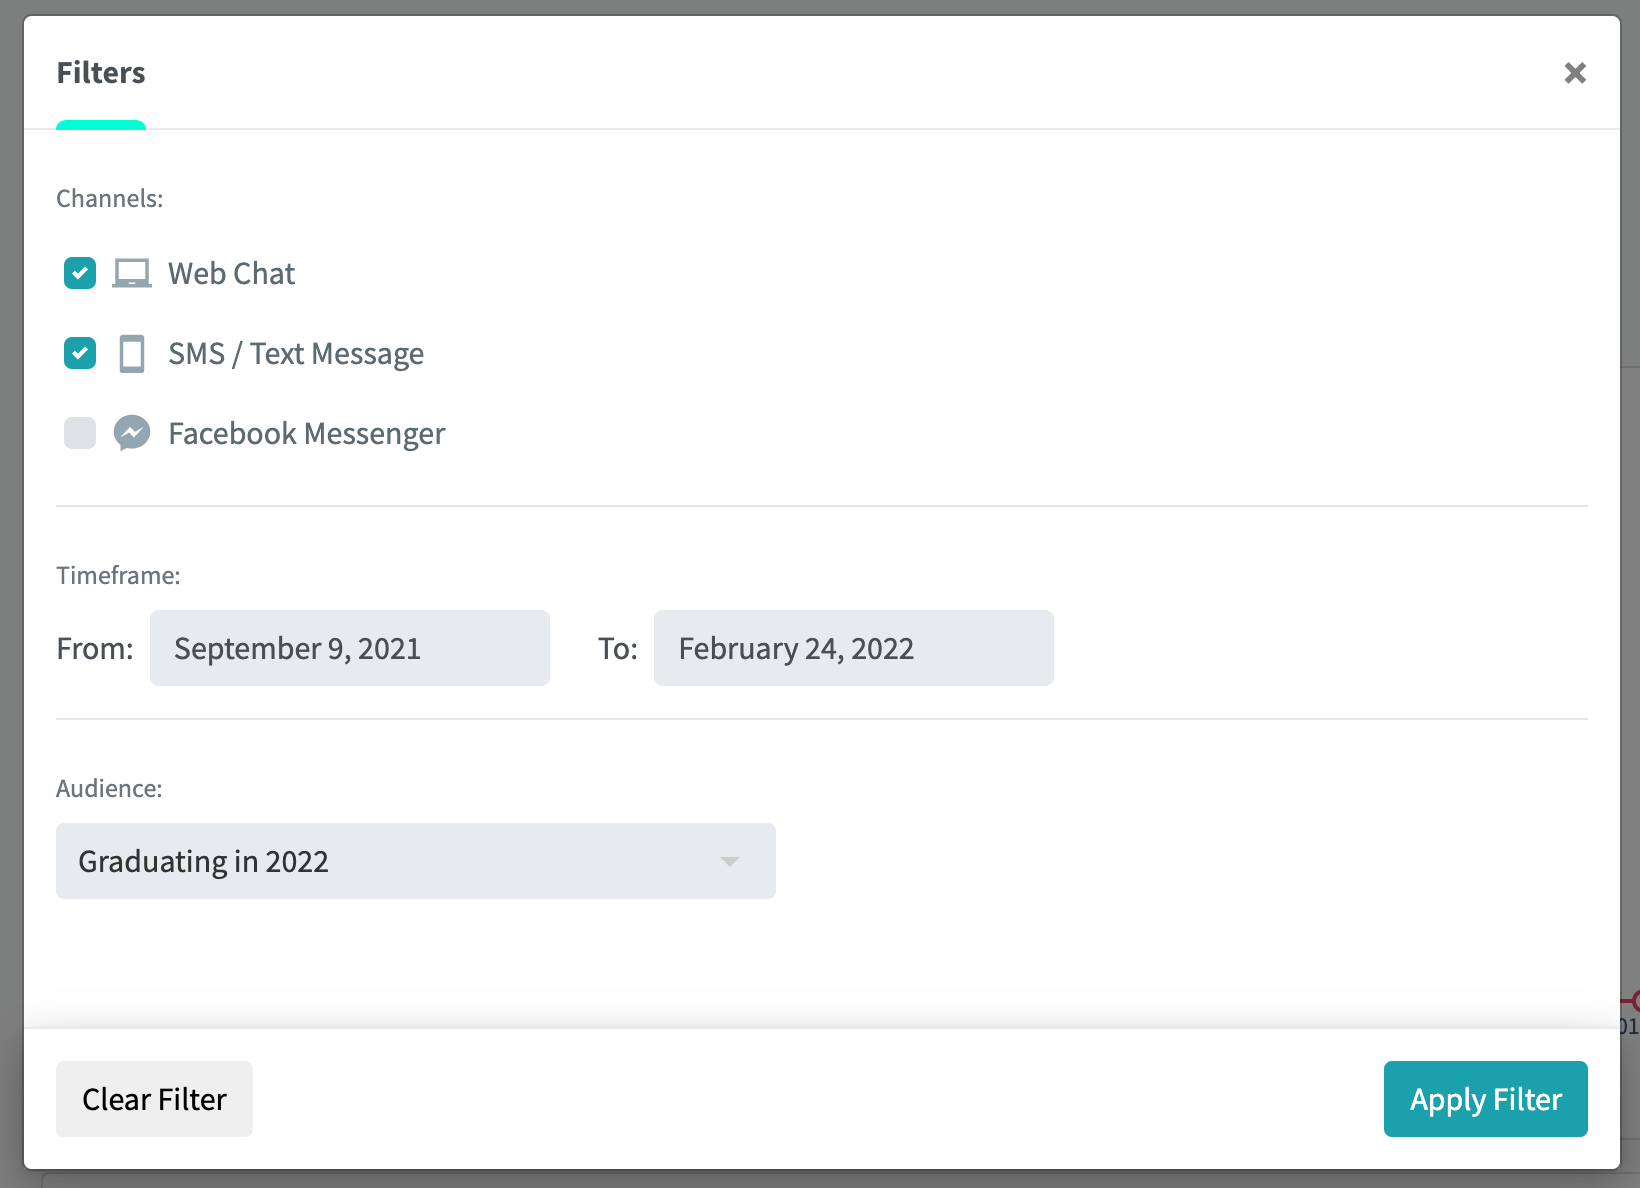Image resolution: width=1640 pixels, height=1188 pixels.
Task: Close the Filters dialog with X
Action: [x=1575, y=73]
